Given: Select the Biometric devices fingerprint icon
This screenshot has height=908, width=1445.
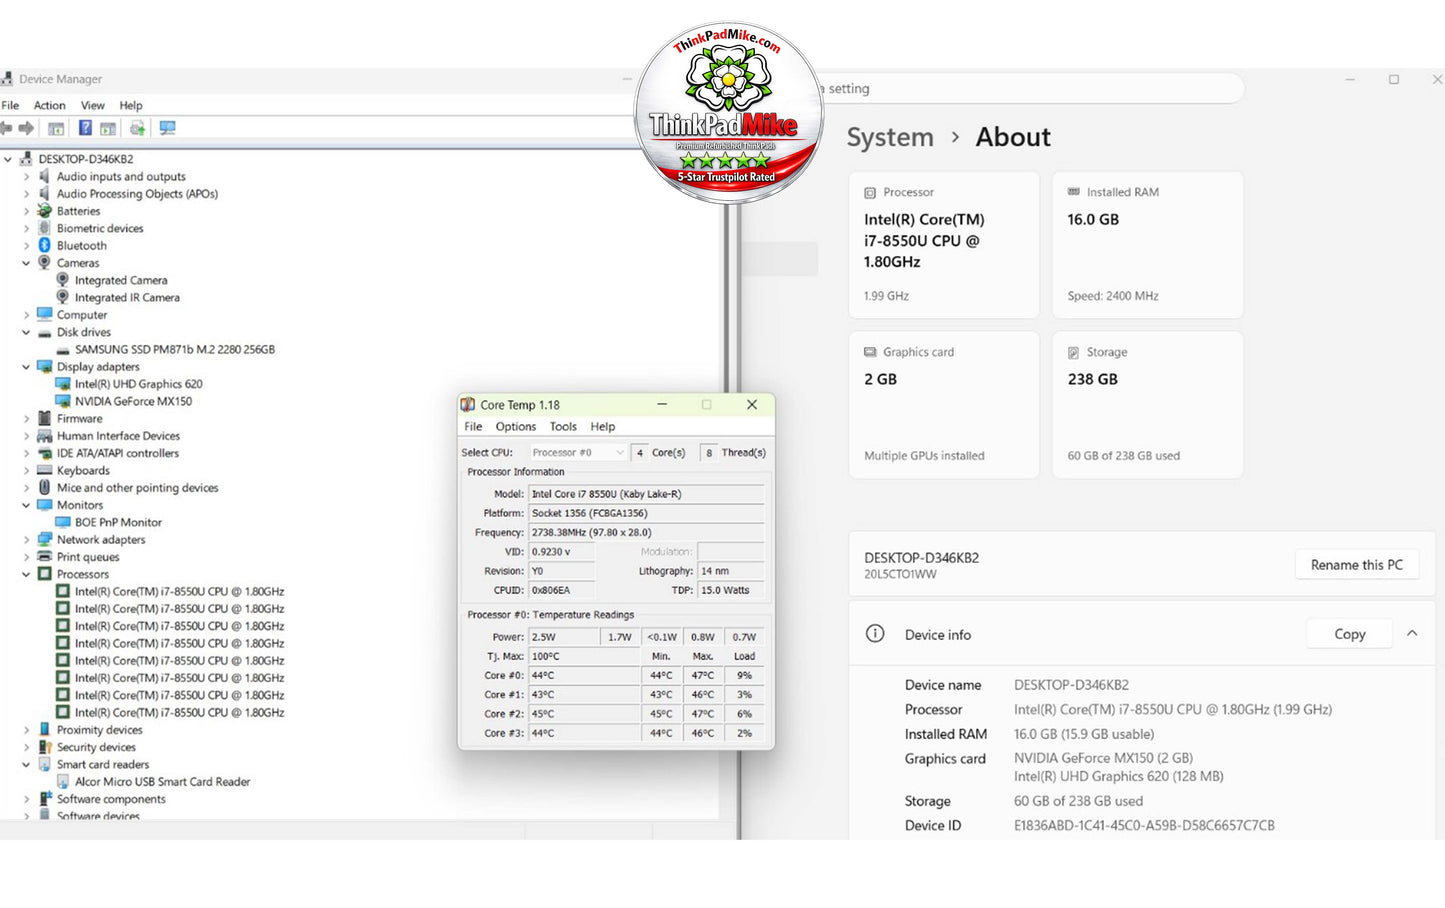Looking at the screenshot, I should pos(44,228).
